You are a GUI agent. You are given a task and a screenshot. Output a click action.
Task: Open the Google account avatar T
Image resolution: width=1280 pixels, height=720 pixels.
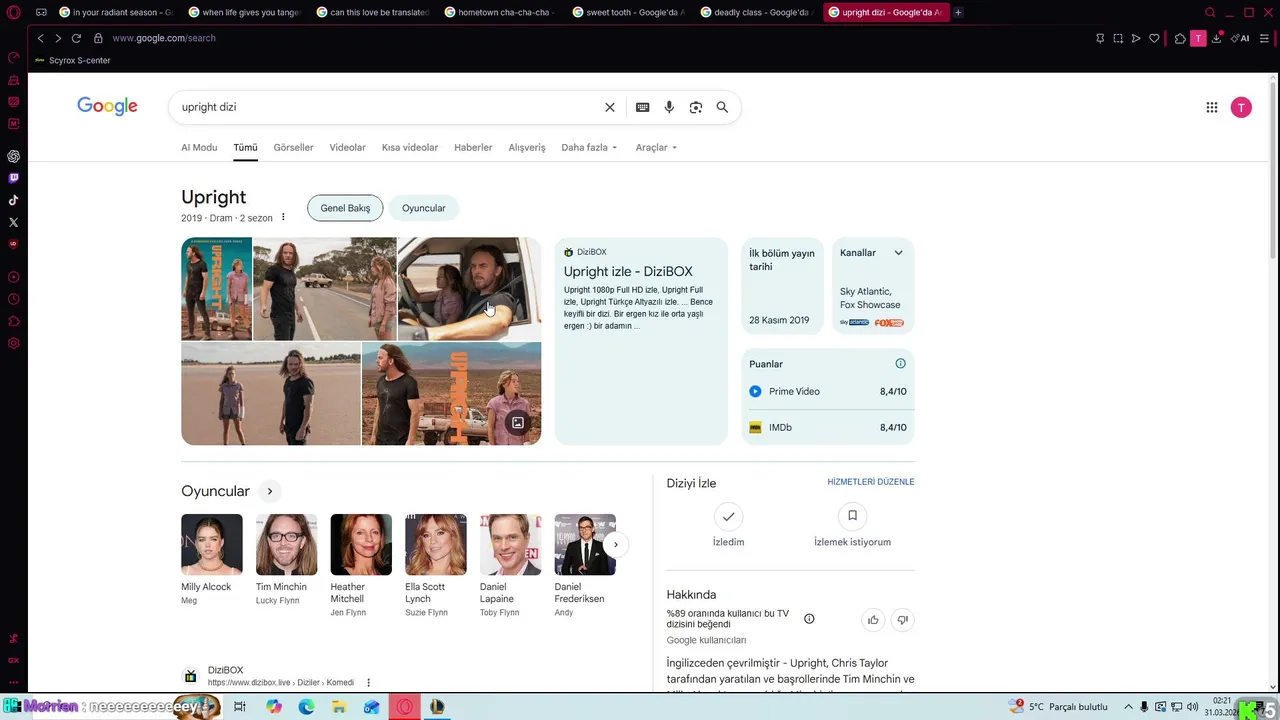(1241, 107)
